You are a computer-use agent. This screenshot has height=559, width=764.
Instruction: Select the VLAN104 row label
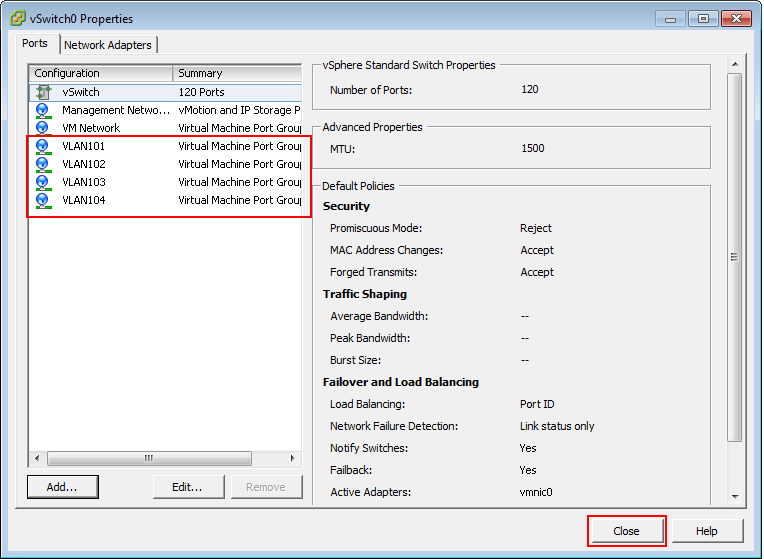[x=84, y=200]
